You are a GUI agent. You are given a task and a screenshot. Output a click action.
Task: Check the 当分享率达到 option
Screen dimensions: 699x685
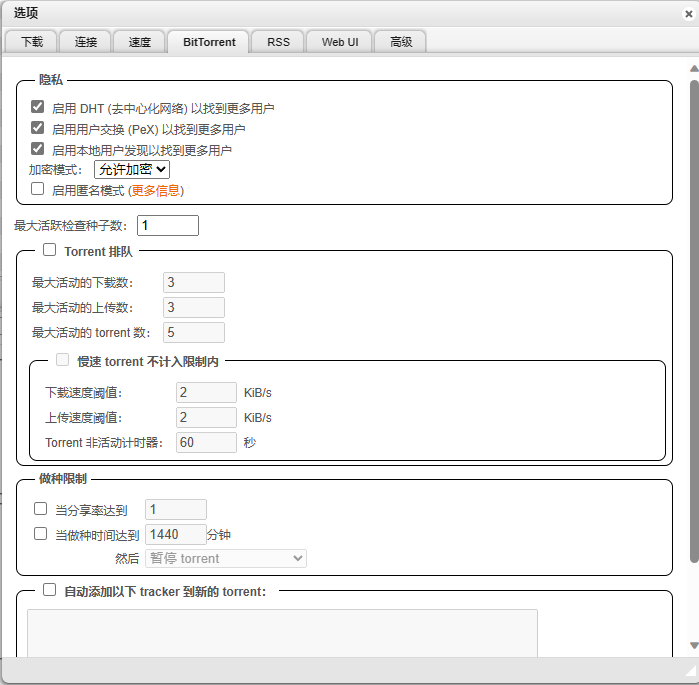[41, 509]
